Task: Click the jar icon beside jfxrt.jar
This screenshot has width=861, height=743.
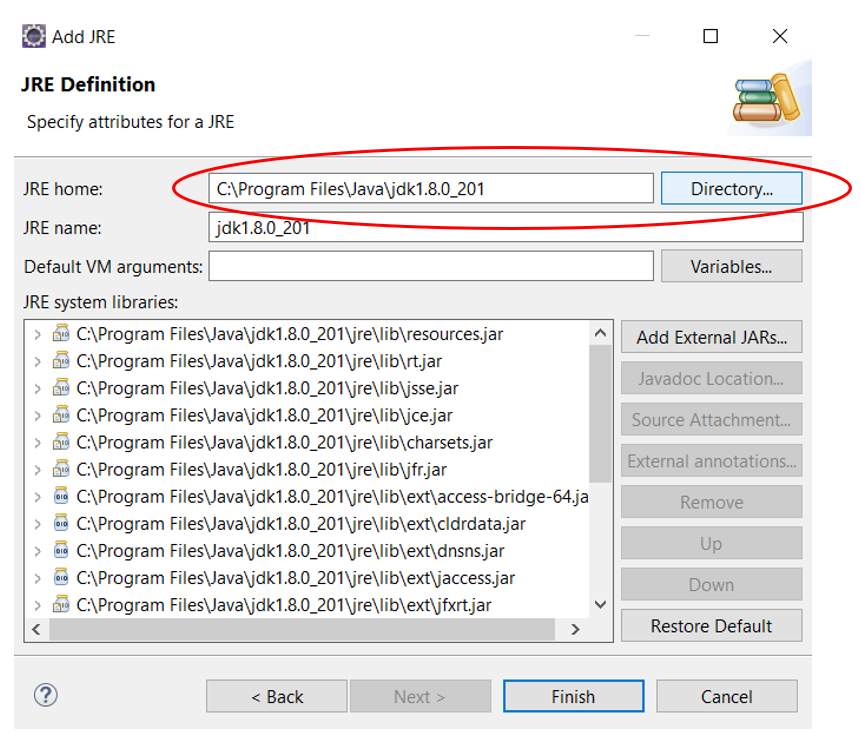Action: point(61,605)
